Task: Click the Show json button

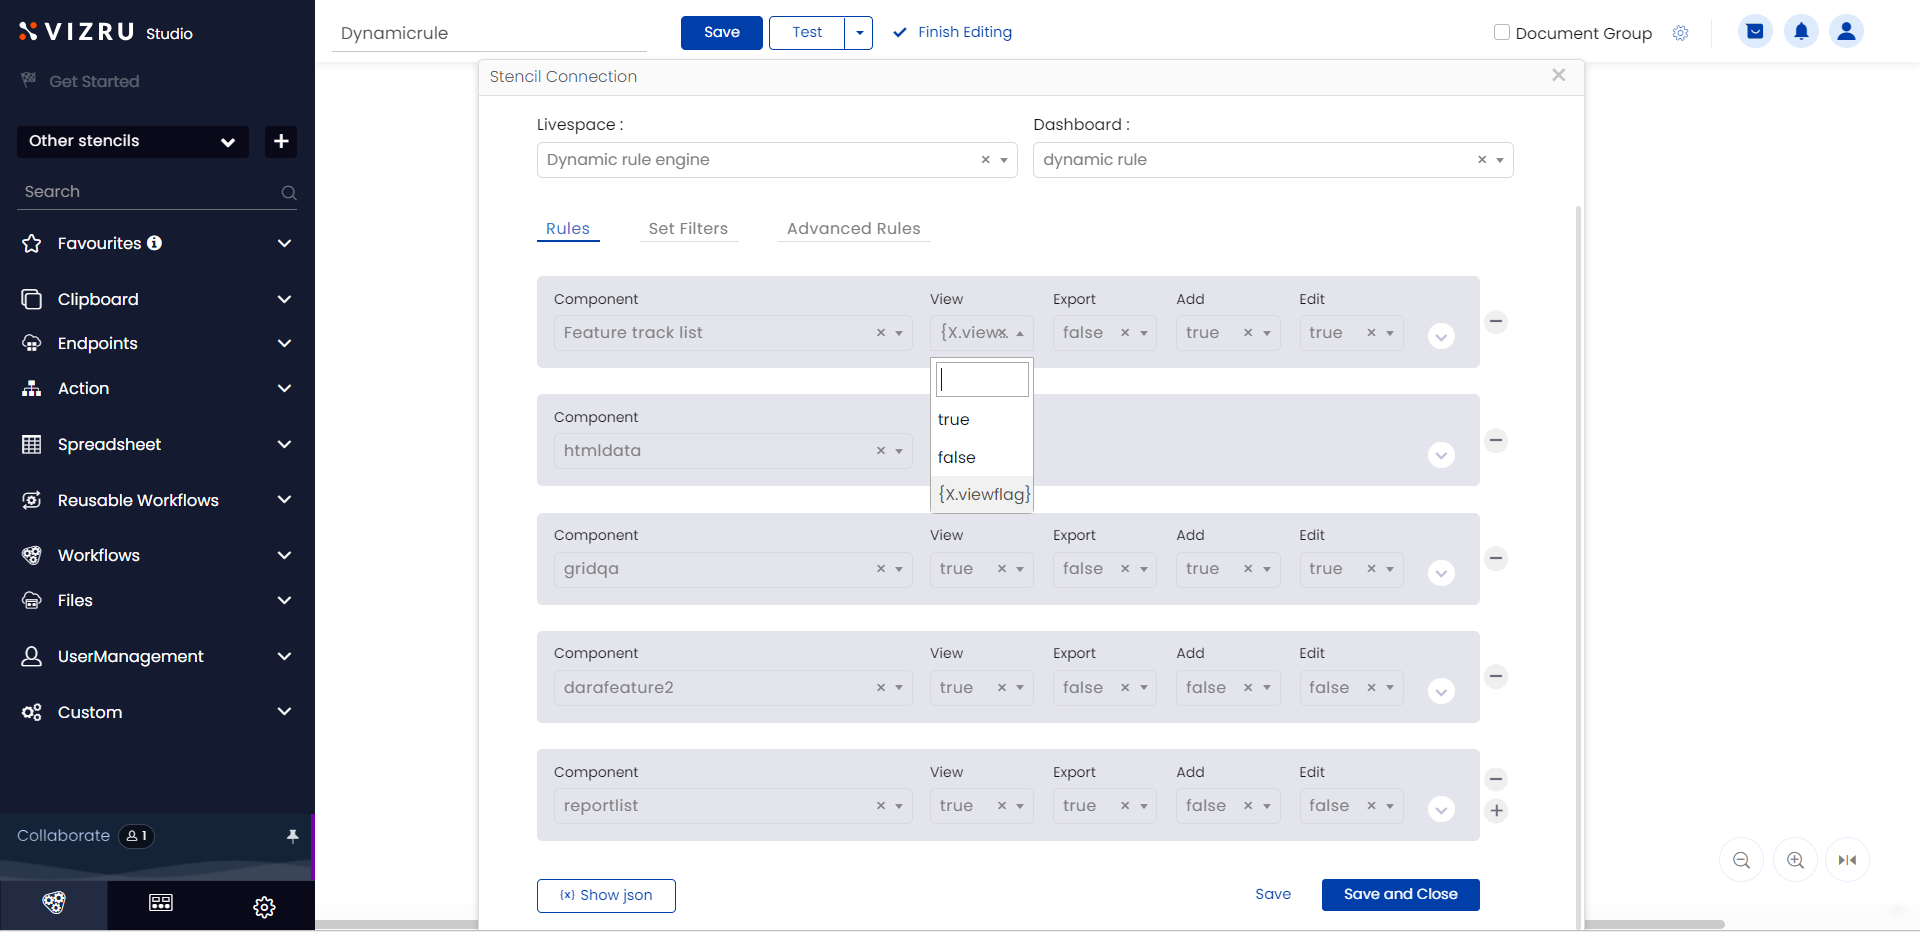Action: coord(606,896)
